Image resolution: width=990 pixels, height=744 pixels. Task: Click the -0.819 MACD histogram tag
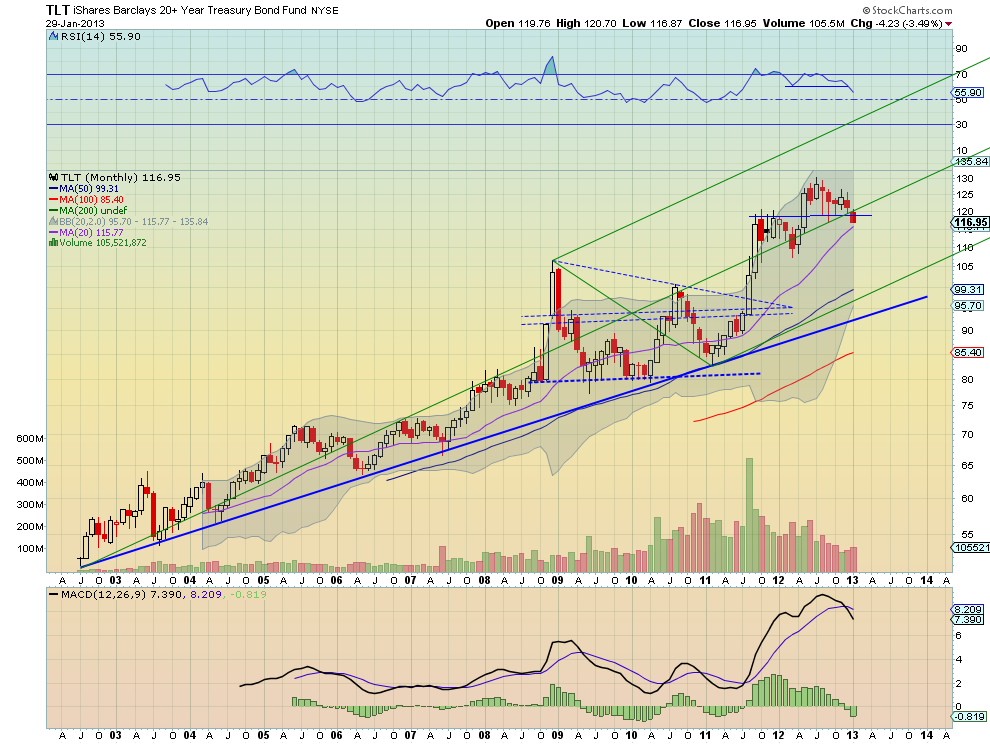click(x=969, y=716)
